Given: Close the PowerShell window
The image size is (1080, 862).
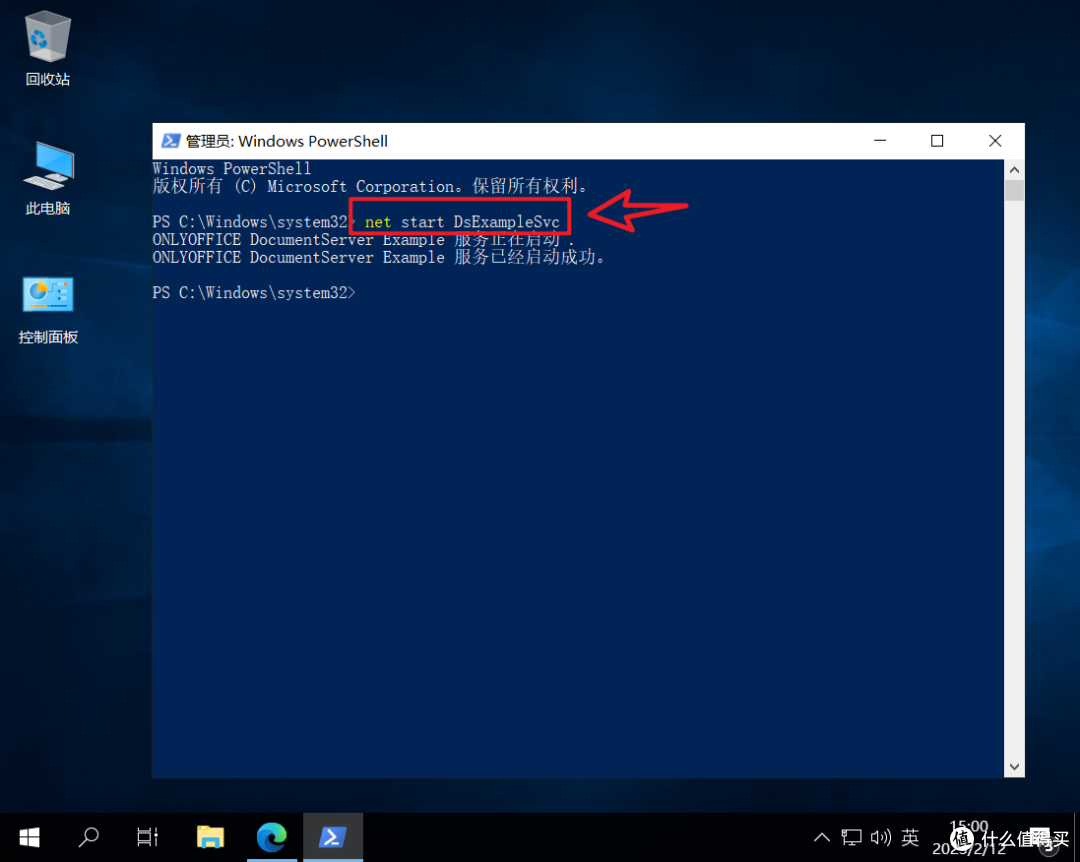Looking at the screenshot, I should [x=995, y=141].
